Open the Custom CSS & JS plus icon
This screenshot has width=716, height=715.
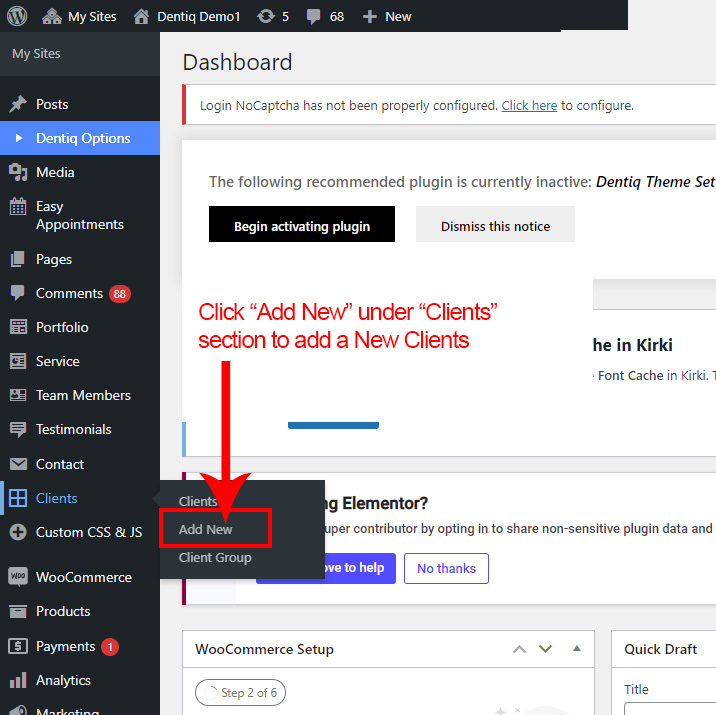point(18,532)
